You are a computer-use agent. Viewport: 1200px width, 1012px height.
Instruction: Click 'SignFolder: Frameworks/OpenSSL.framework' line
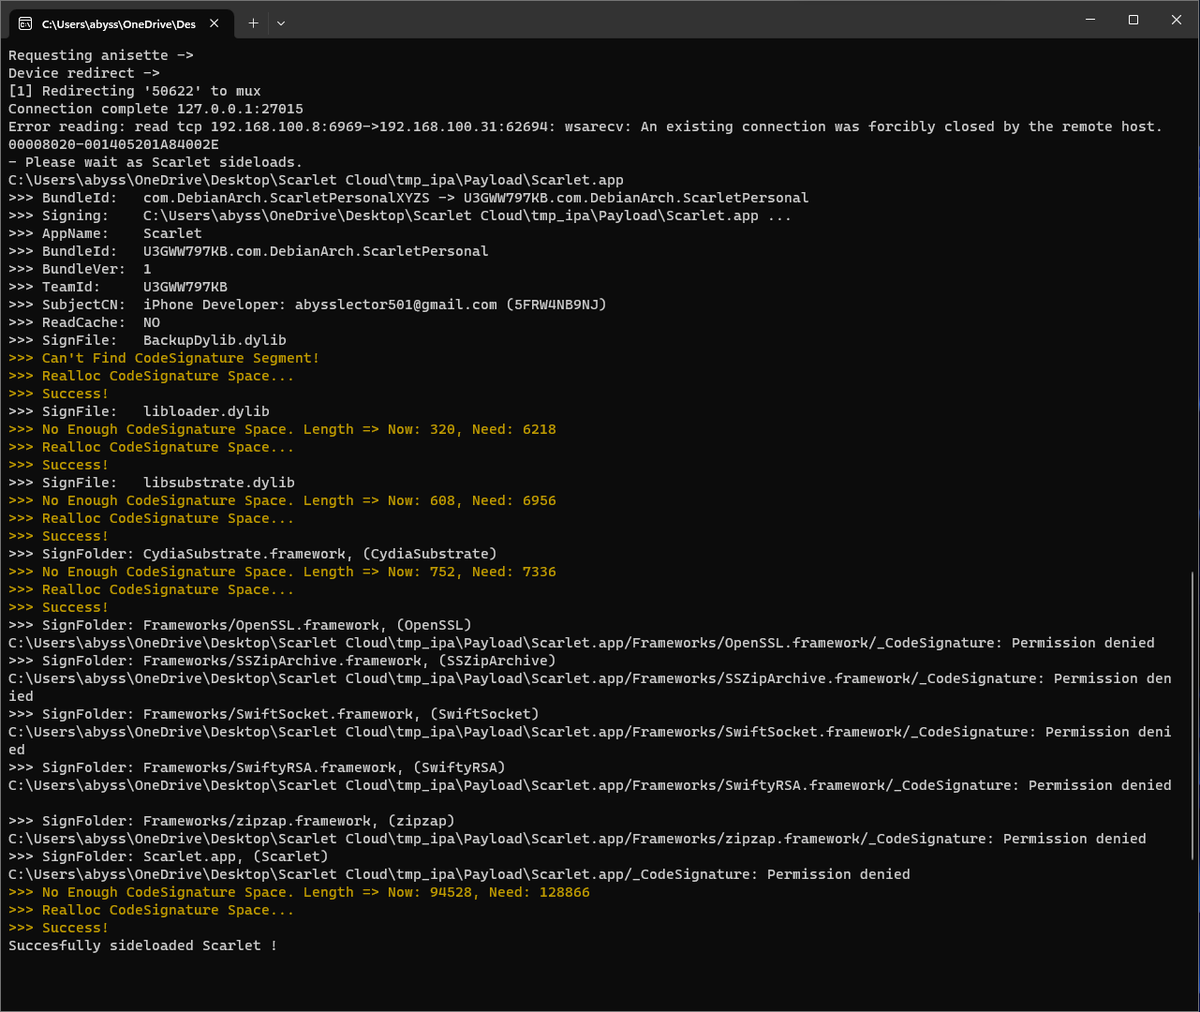point(240,625)
